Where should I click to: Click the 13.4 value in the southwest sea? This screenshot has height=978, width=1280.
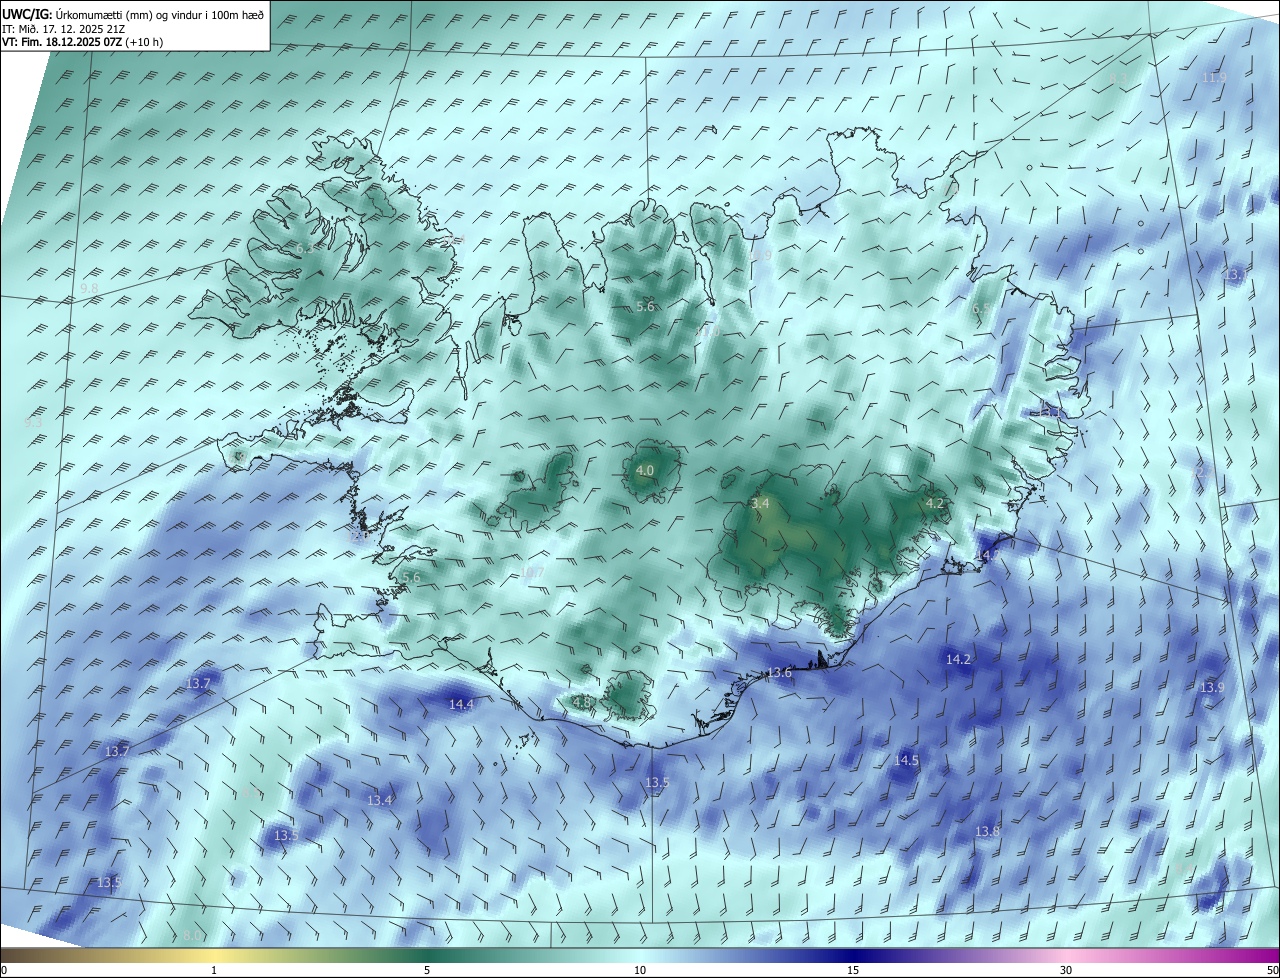[379, 800]
